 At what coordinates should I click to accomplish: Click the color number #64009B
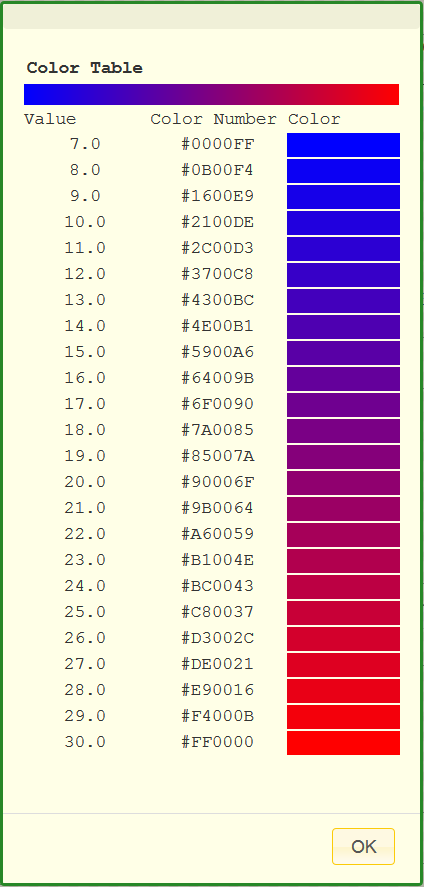tap(218, 378)
